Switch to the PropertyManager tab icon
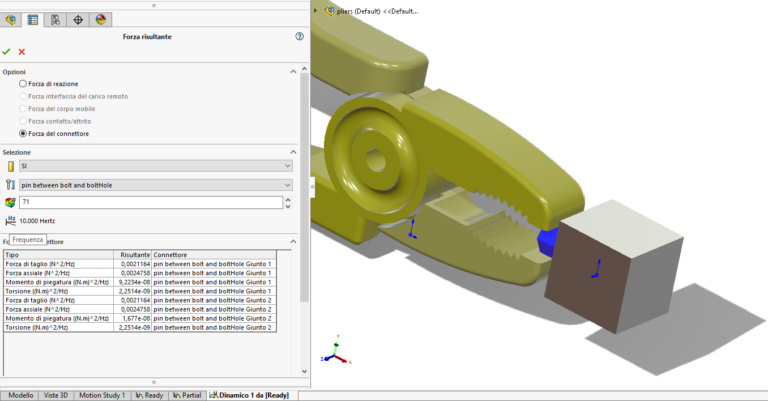The image size is (768, 401). [x=33, y=19]
